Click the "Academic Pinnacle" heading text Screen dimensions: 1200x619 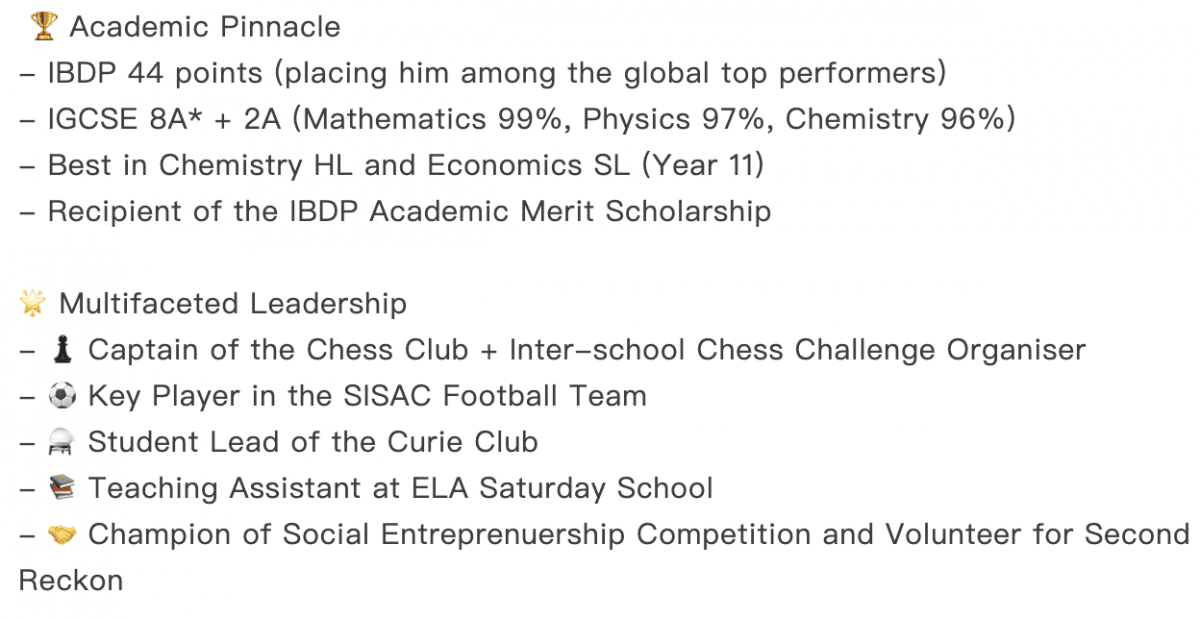tap(205, 27)
